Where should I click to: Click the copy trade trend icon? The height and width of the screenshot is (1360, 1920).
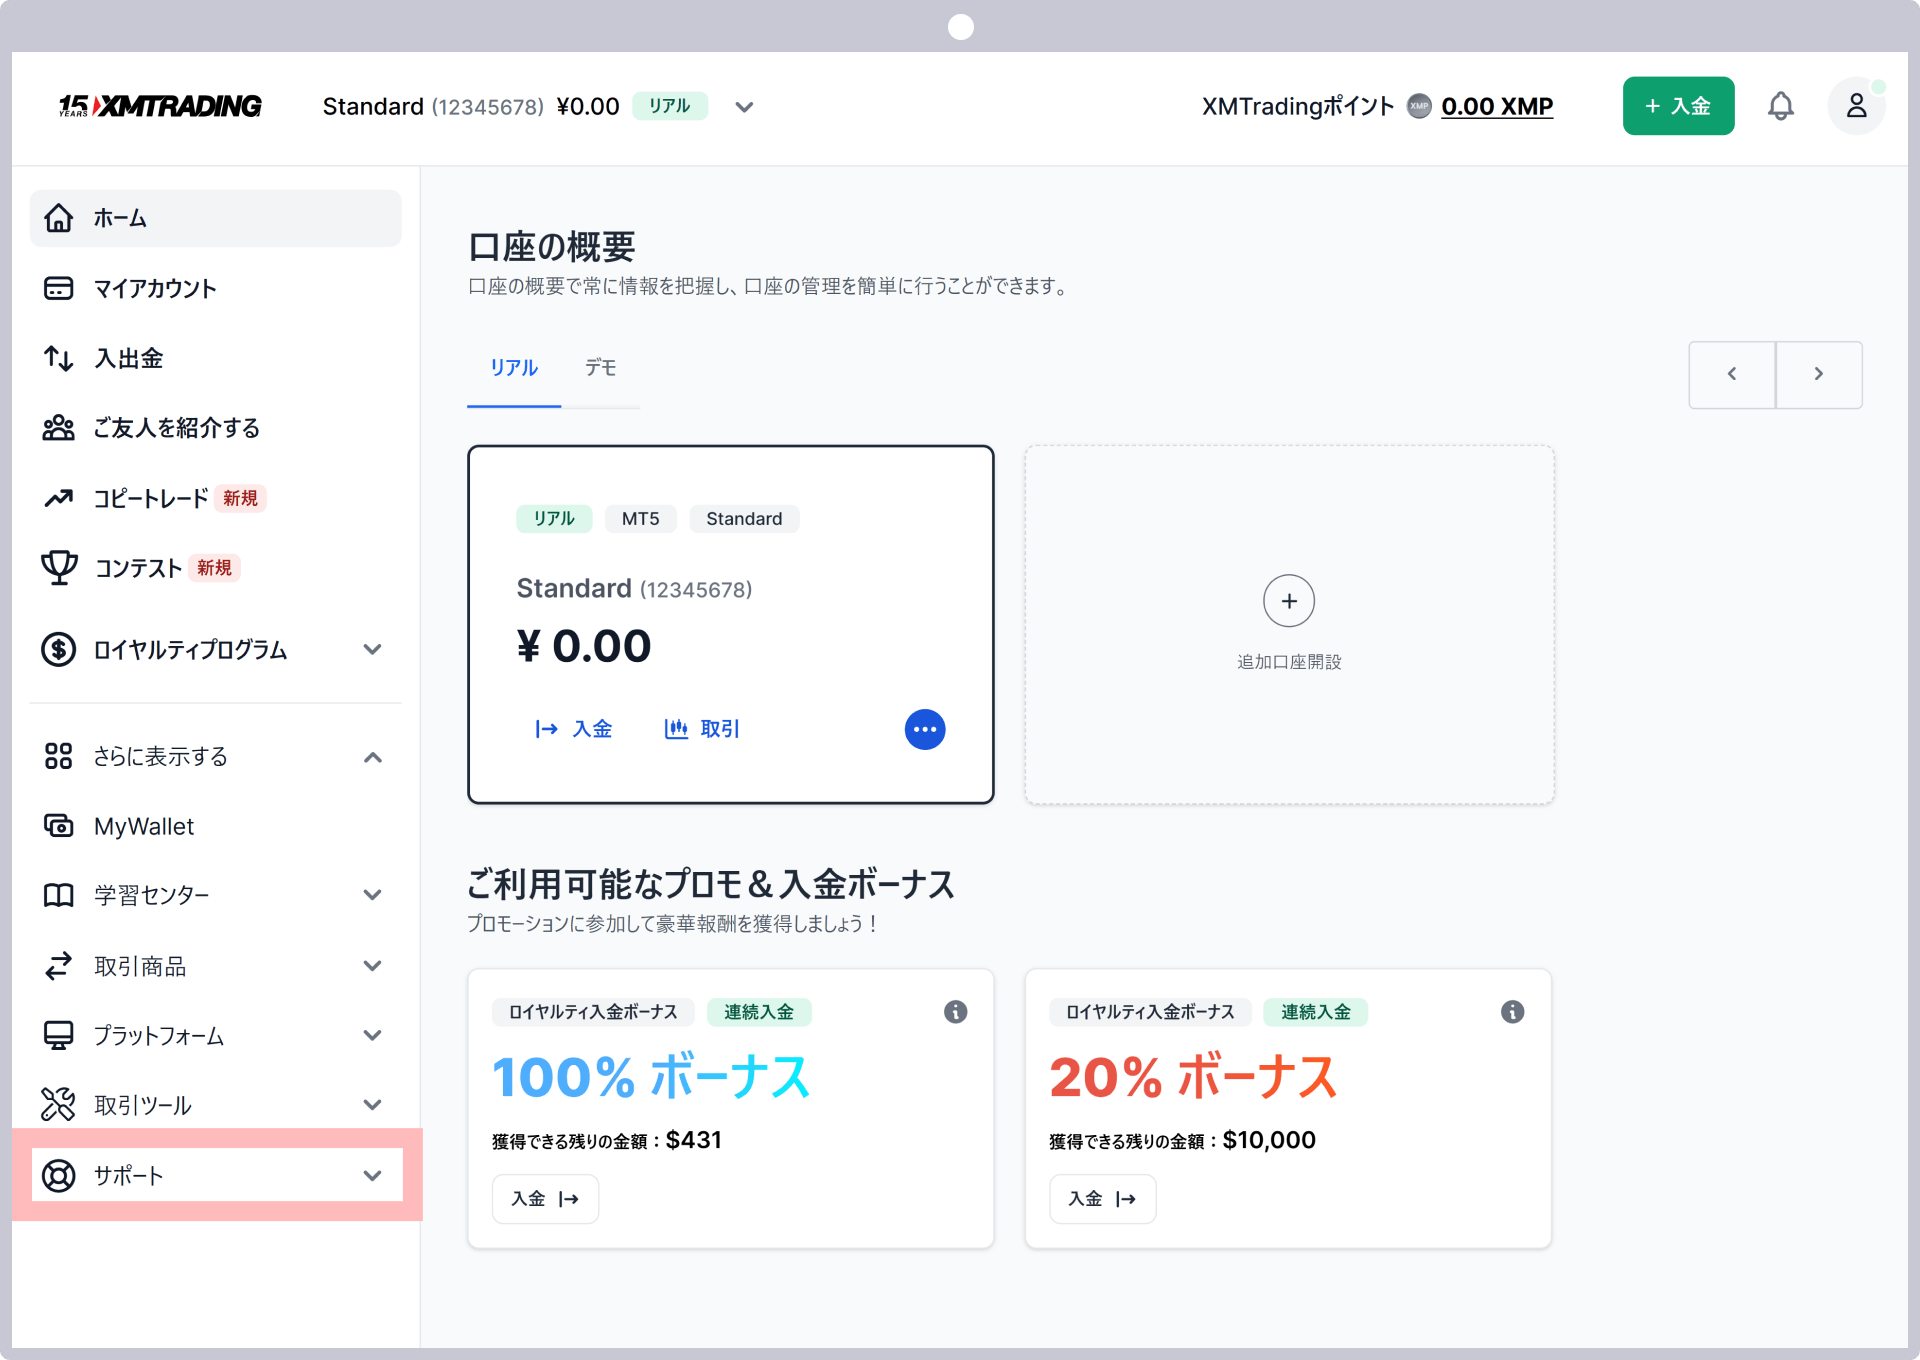pyautogui.click(x=59, y=498)
